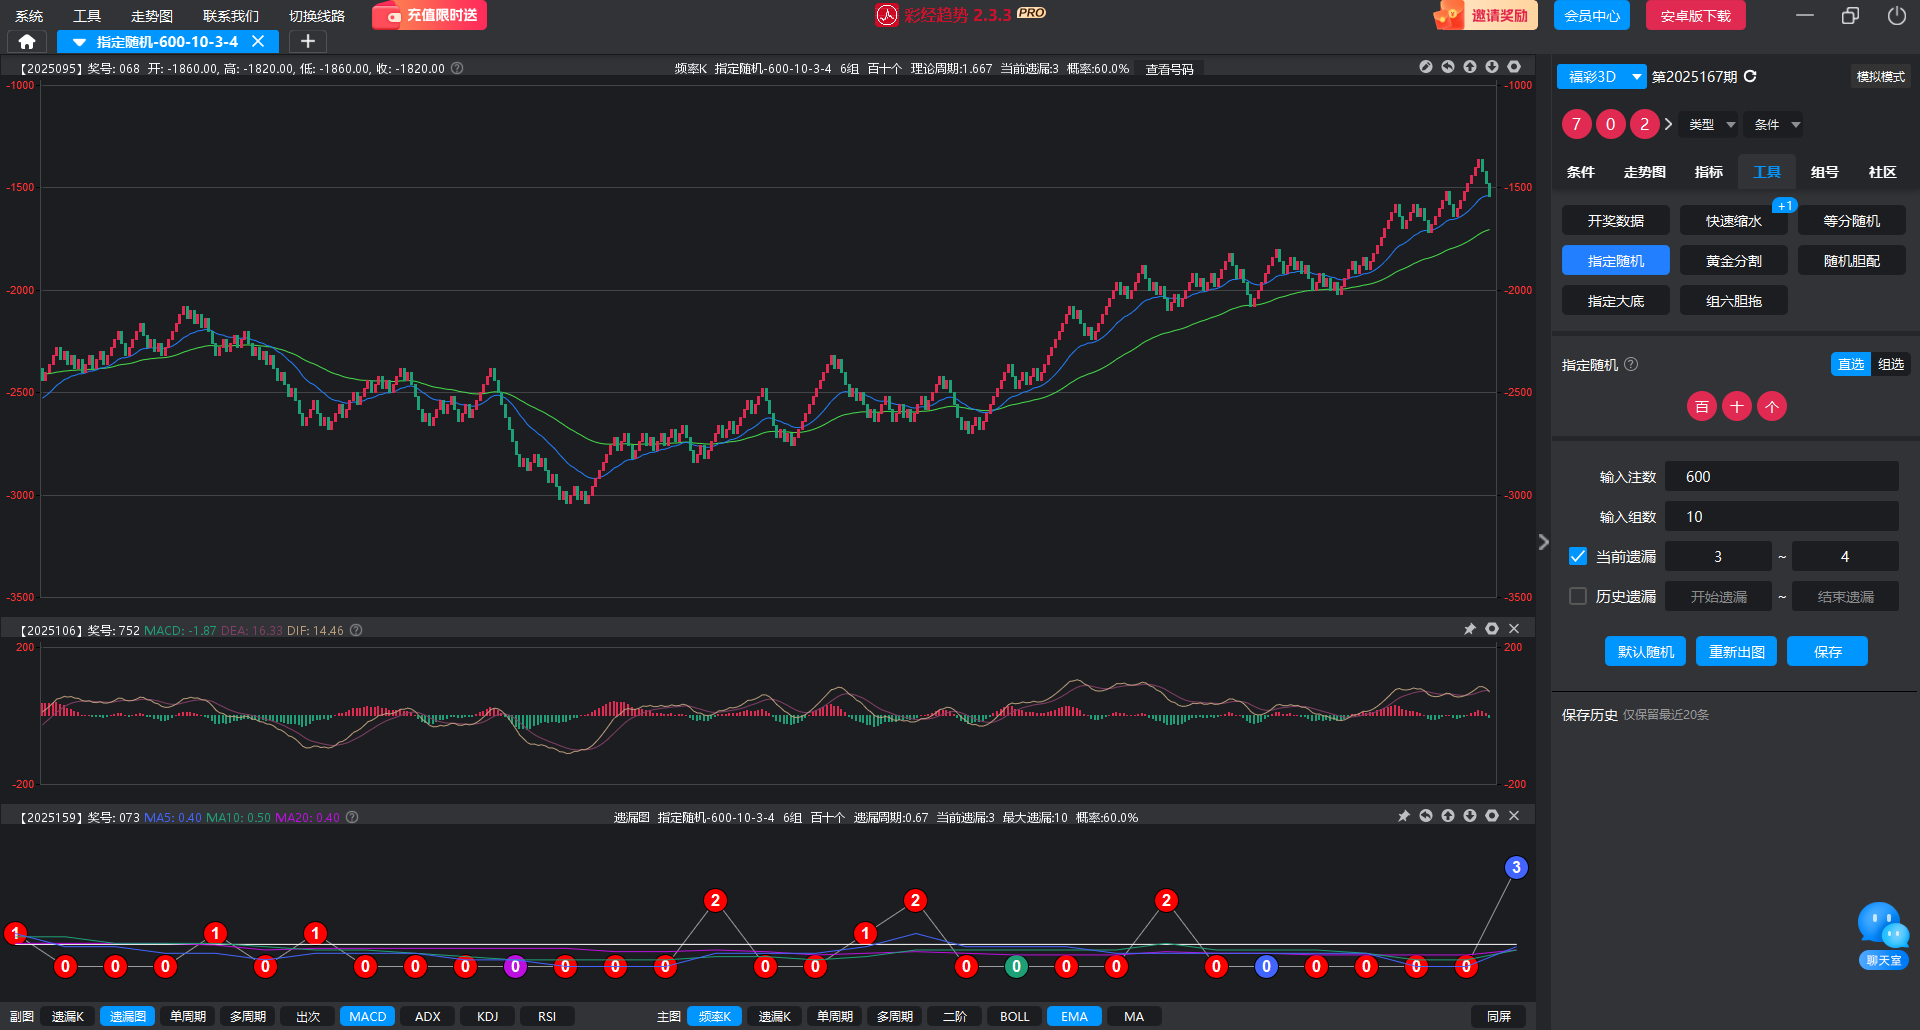The height and width of the screenshot is (1030, 1920).
Task: Switch to 组选 mode
Action: pyautogui.click(x=1891, y=364)
